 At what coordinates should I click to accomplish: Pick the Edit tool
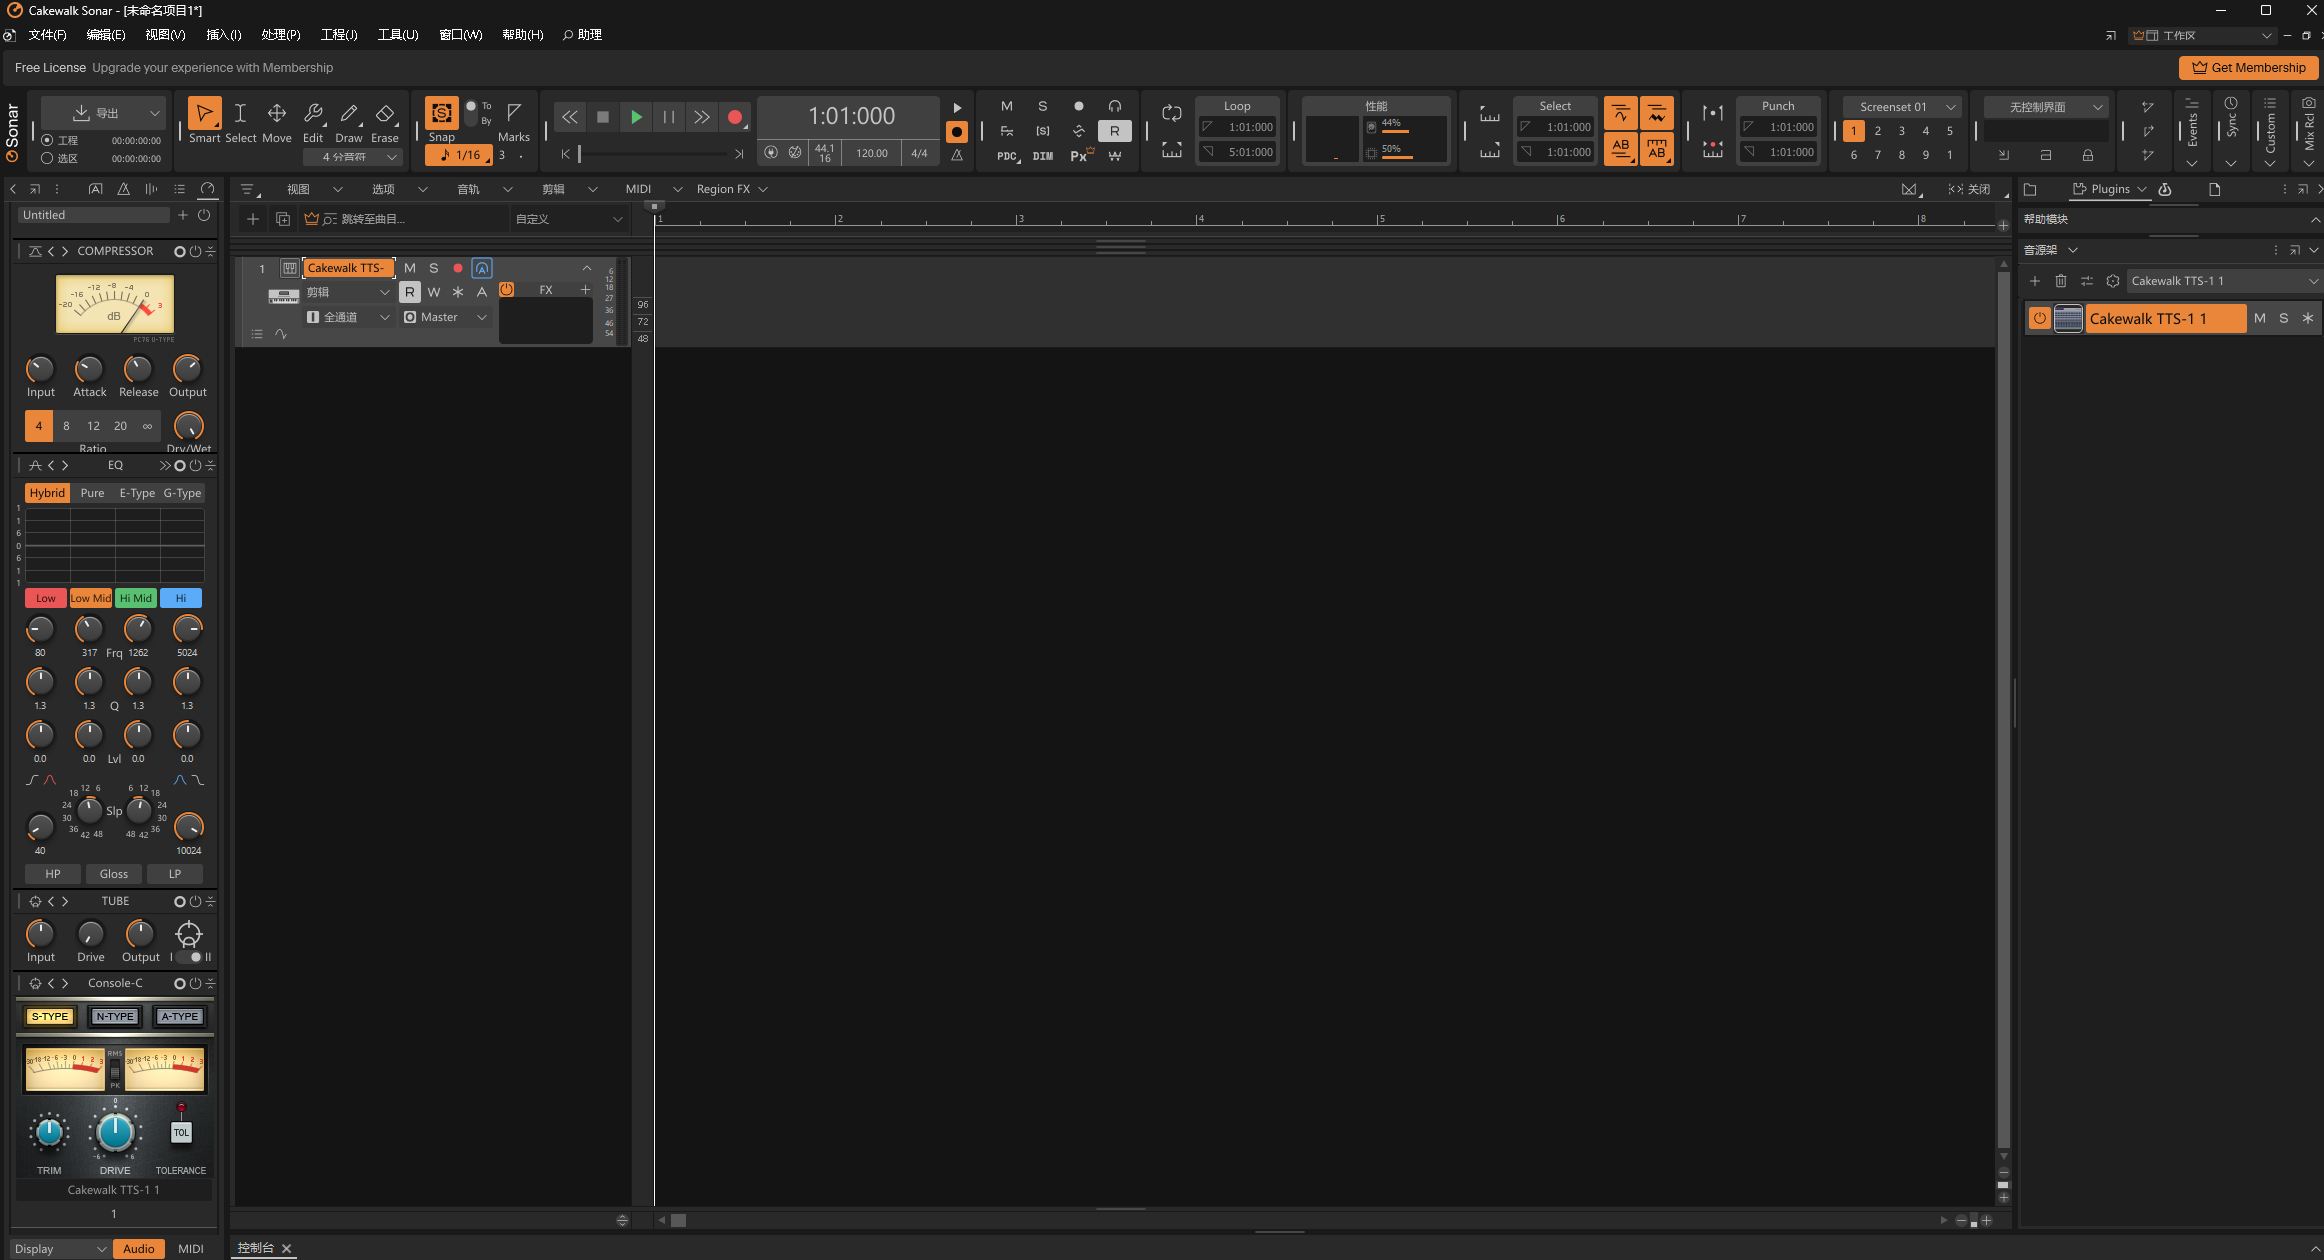click(x=313, y=113)
